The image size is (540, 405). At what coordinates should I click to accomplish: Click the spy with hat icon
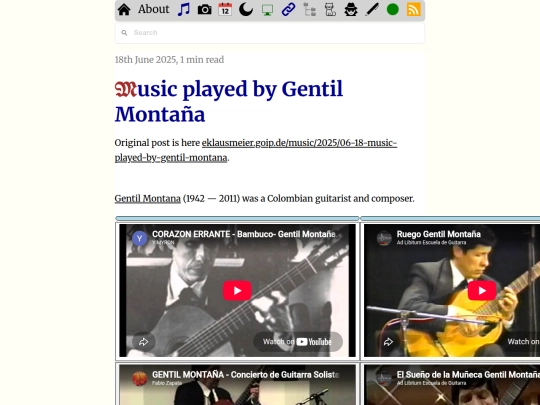click(x=351, y=10)
